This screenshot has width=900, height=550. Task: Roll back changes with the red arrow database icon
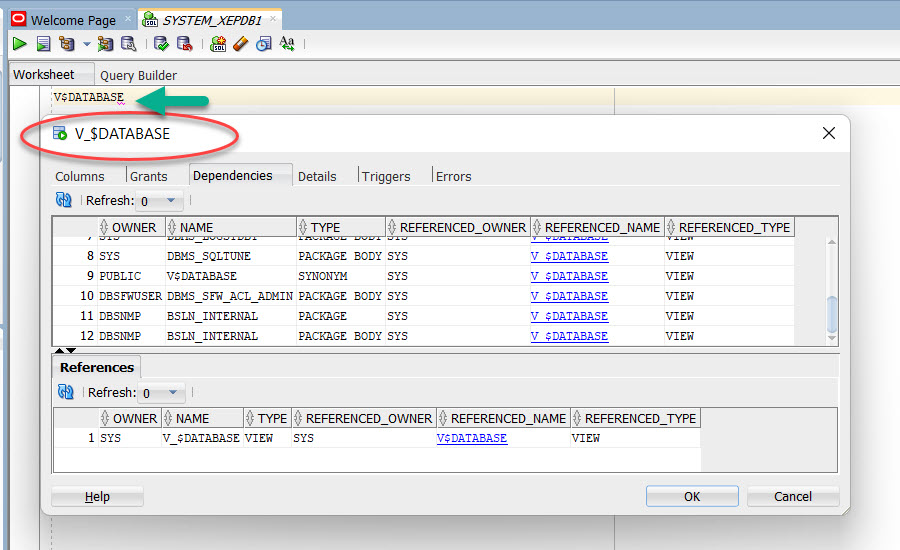pos(184,44)
